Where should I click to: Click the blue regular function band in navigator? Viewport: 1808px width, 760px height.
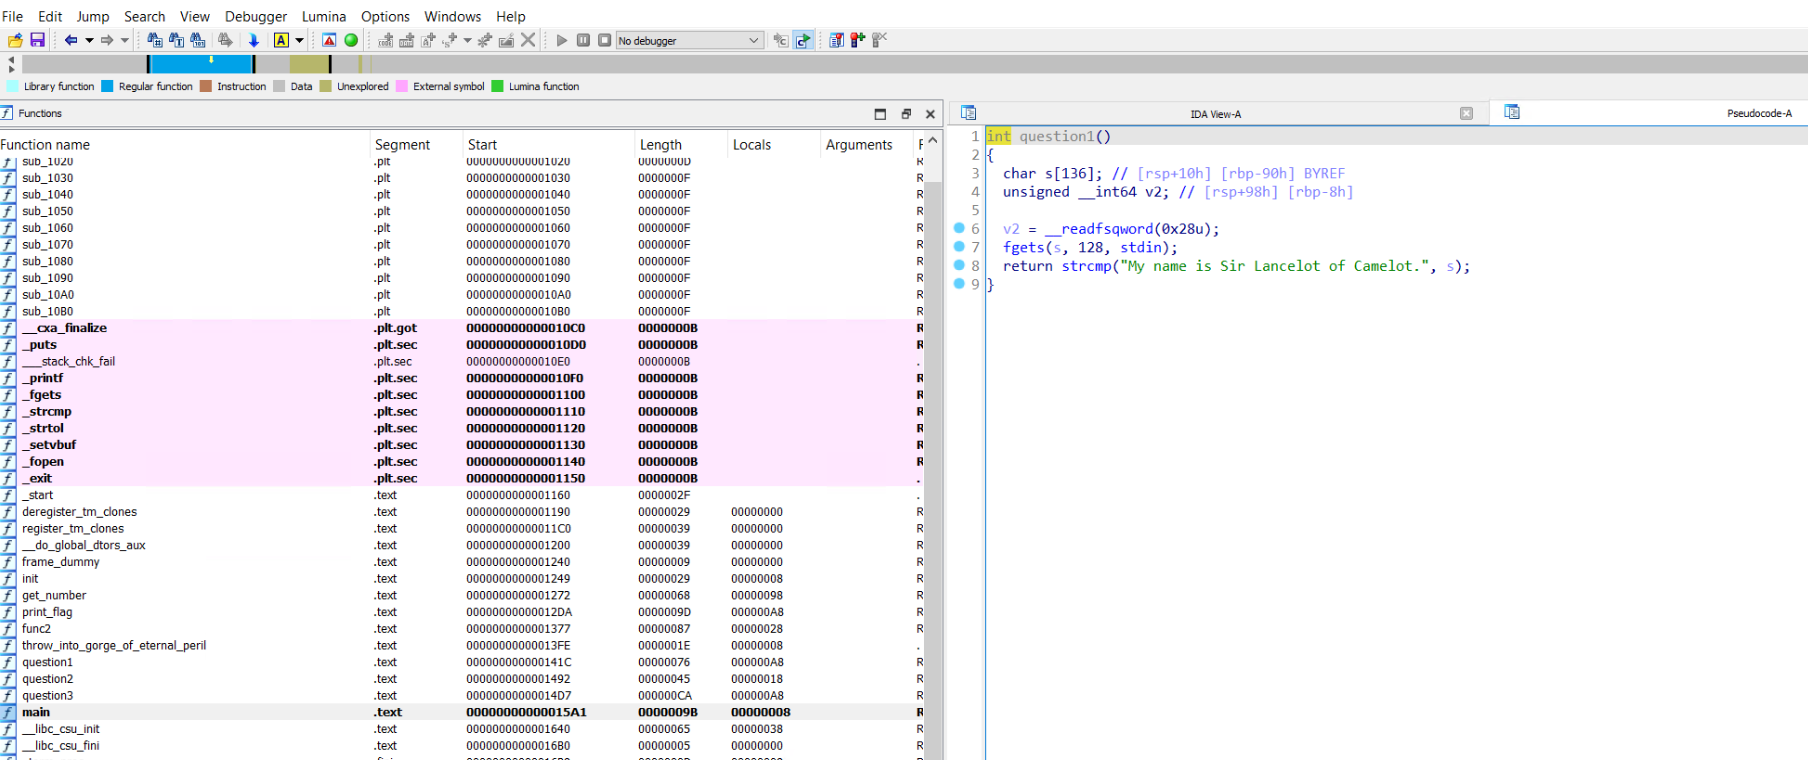coord(200,64)
